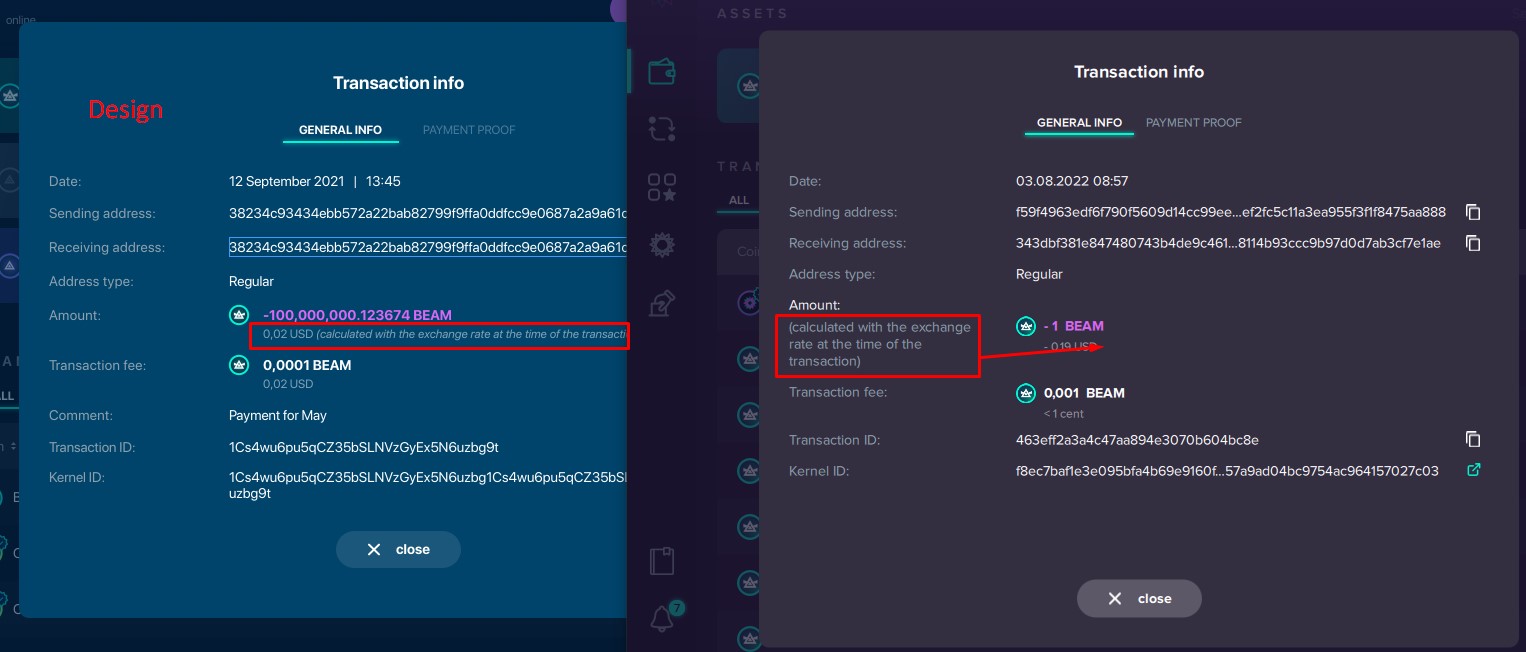Close the Design transaction dialog
The height and width of the screenshot is (652, 1526).
[398, 549]
